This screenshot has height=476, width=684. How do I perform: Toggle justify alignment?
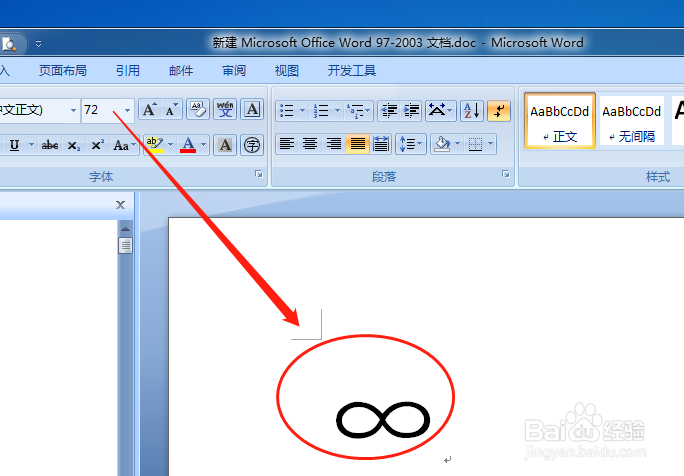pos(357,144)
